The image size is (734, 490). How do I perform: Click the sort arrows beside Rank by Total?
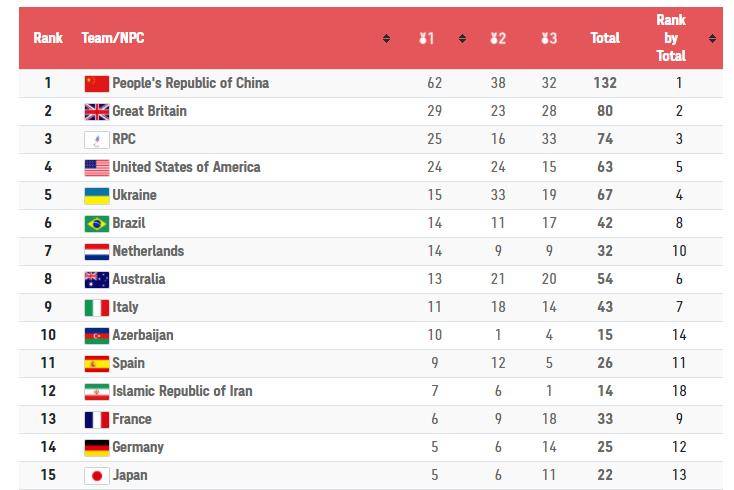712,38
